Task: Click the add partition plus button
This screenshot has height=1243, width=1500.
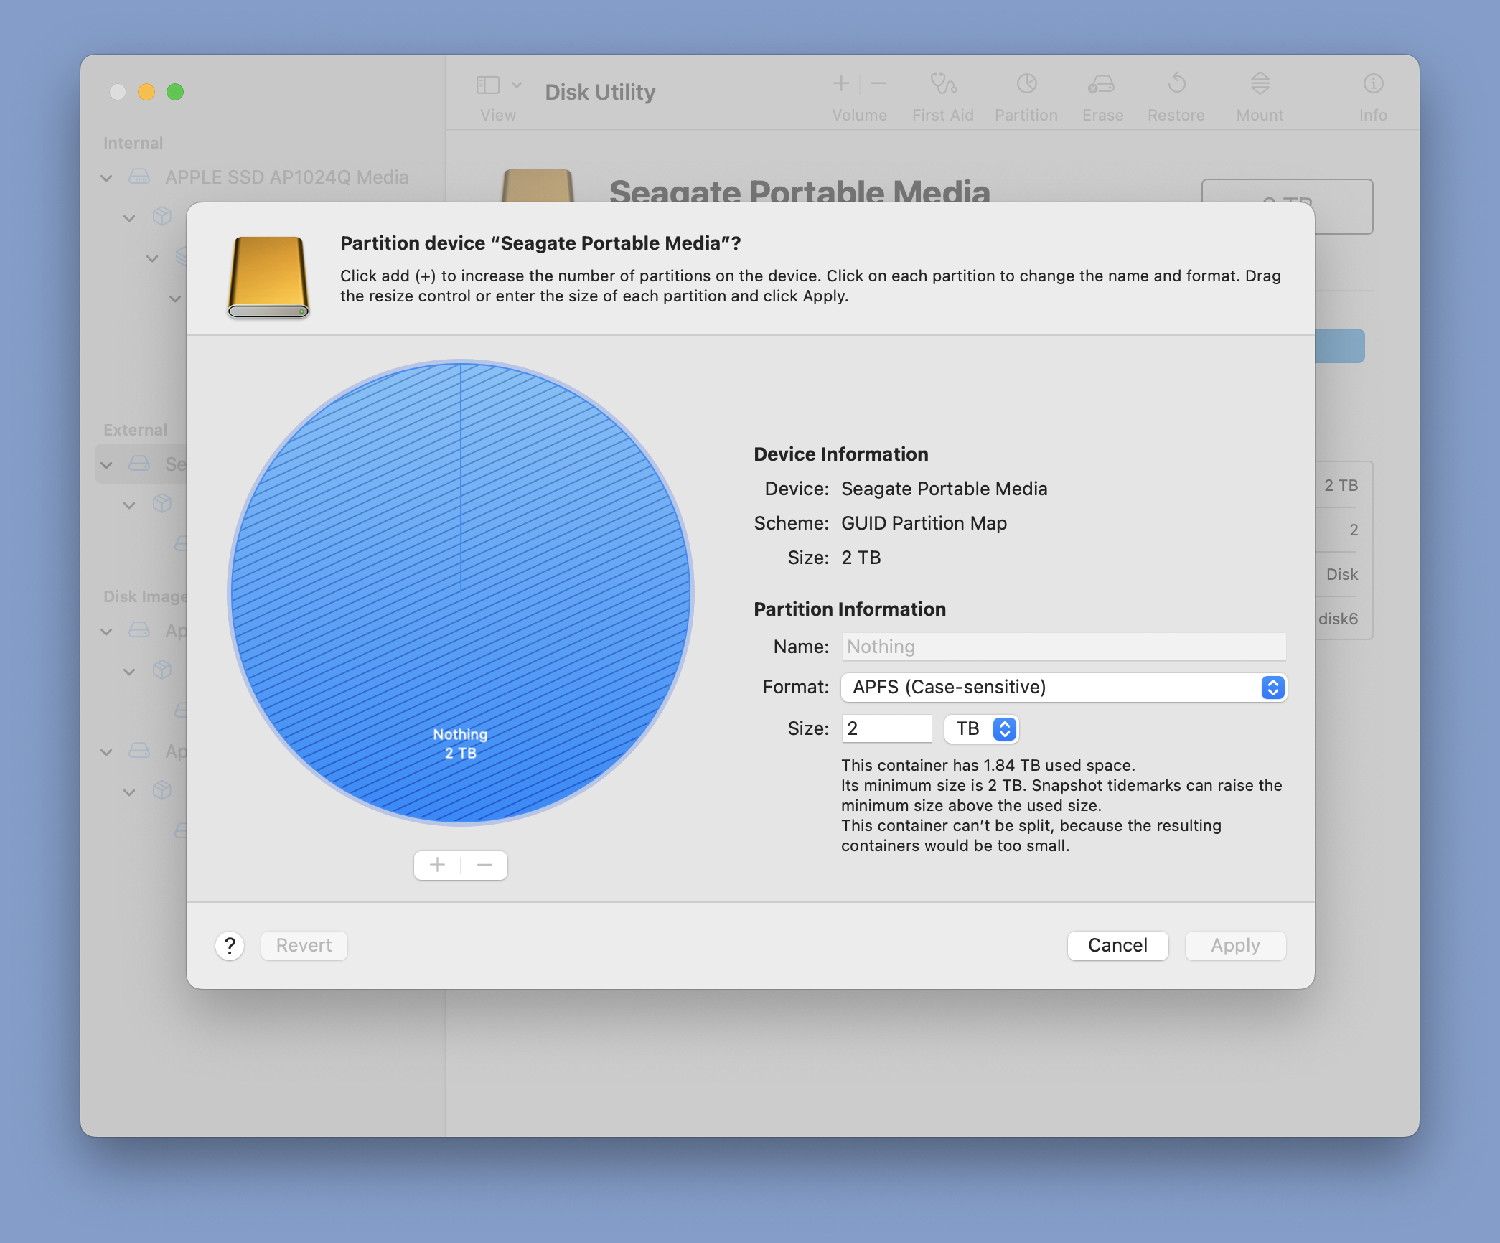Action: click(437, 865)
